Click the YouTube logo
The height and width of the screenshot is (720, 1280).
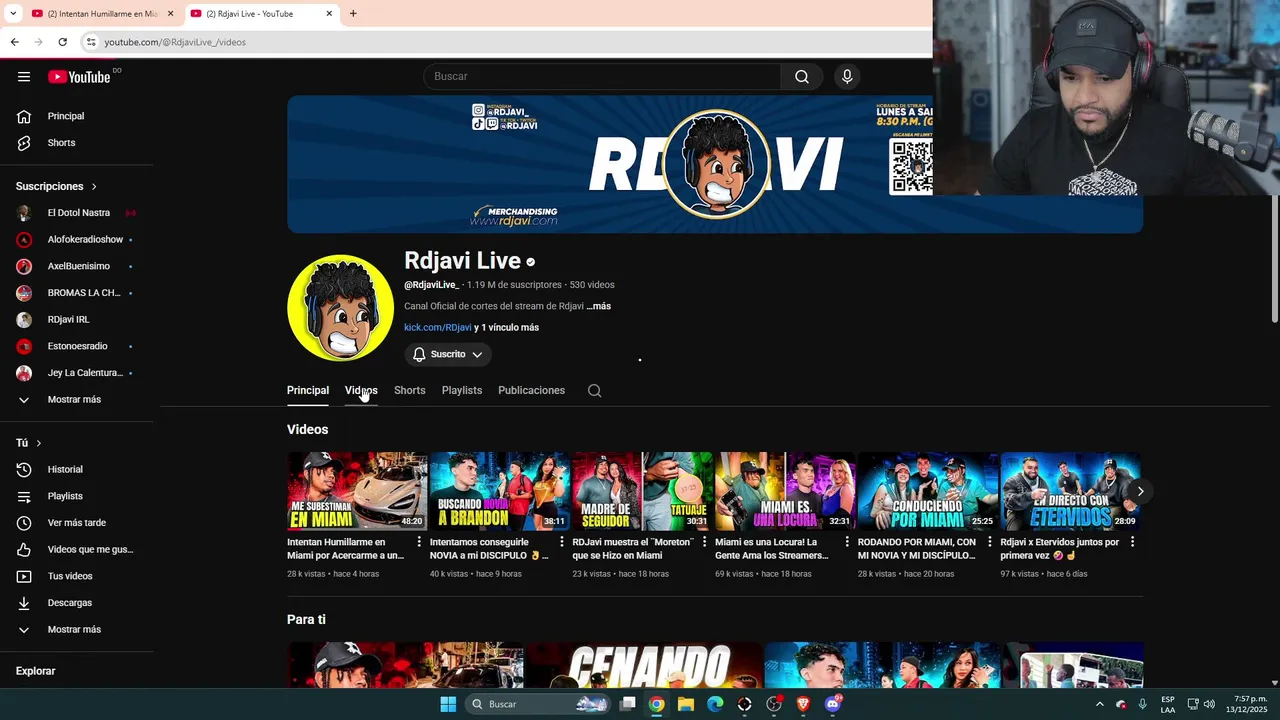click(79, 77)
